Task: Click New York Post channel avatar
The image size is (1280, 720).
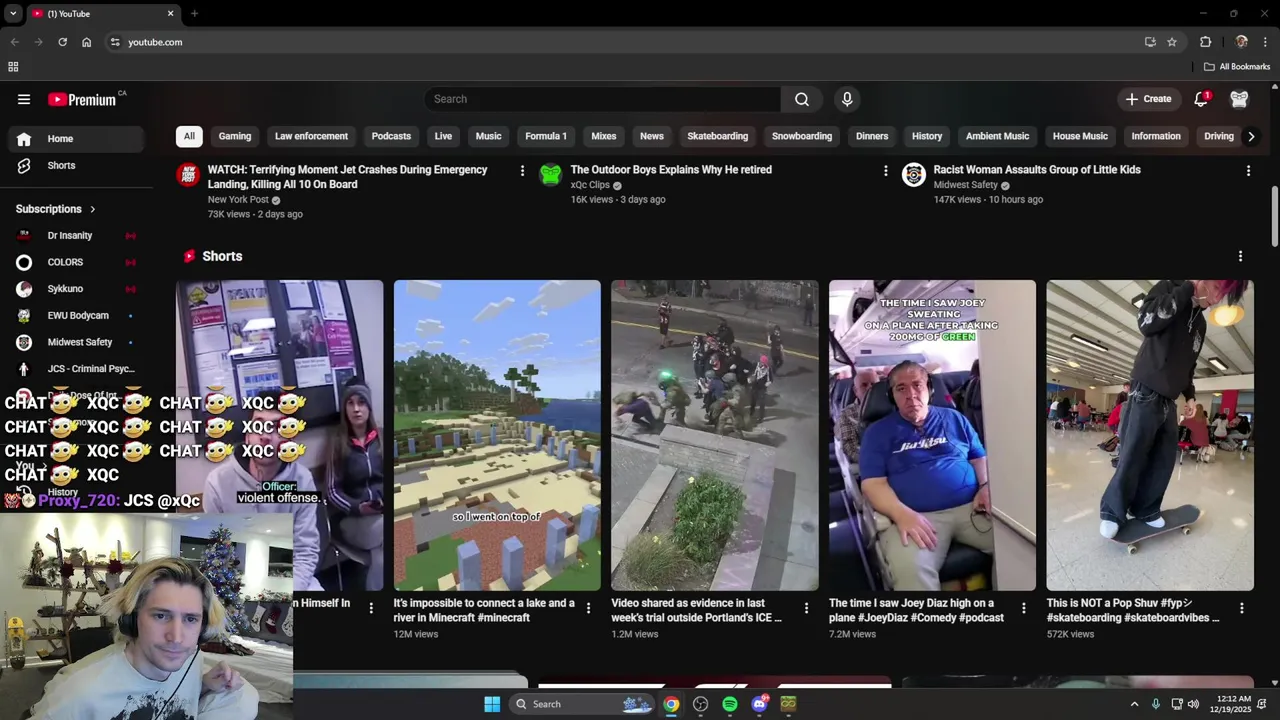Action: (188, 175)
